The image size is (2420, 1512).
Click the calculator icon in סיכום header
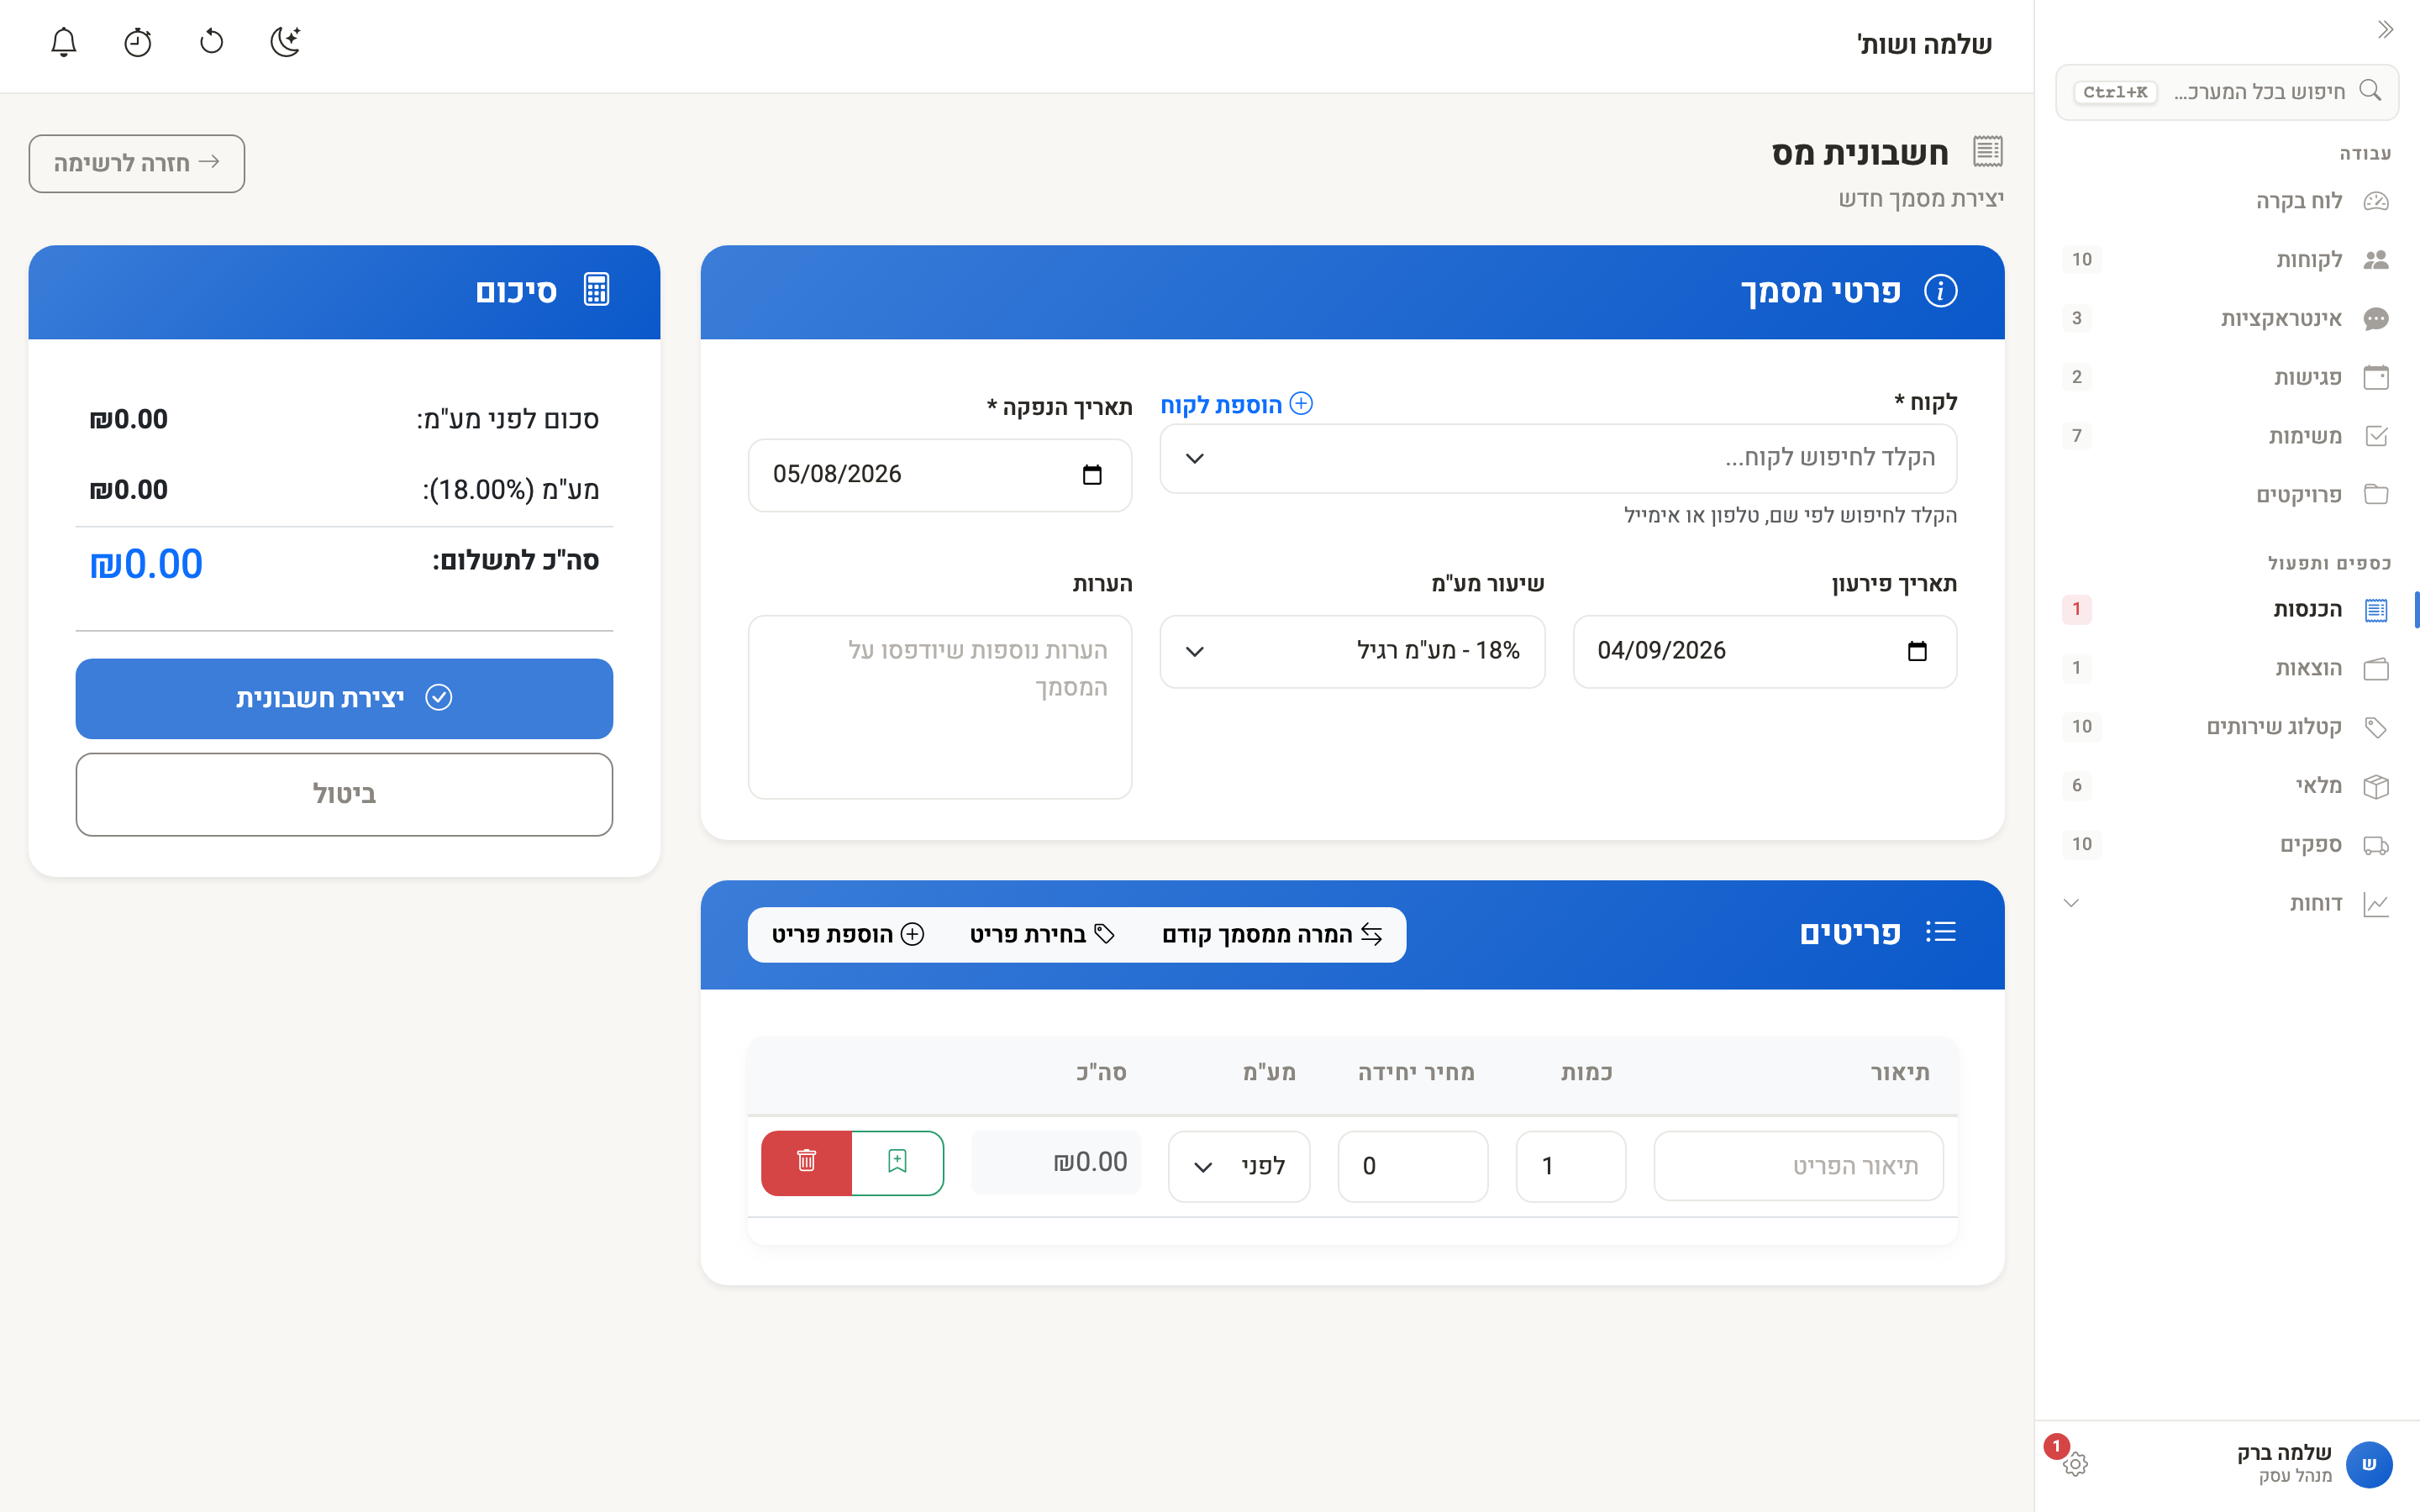[x=596, y=290]
